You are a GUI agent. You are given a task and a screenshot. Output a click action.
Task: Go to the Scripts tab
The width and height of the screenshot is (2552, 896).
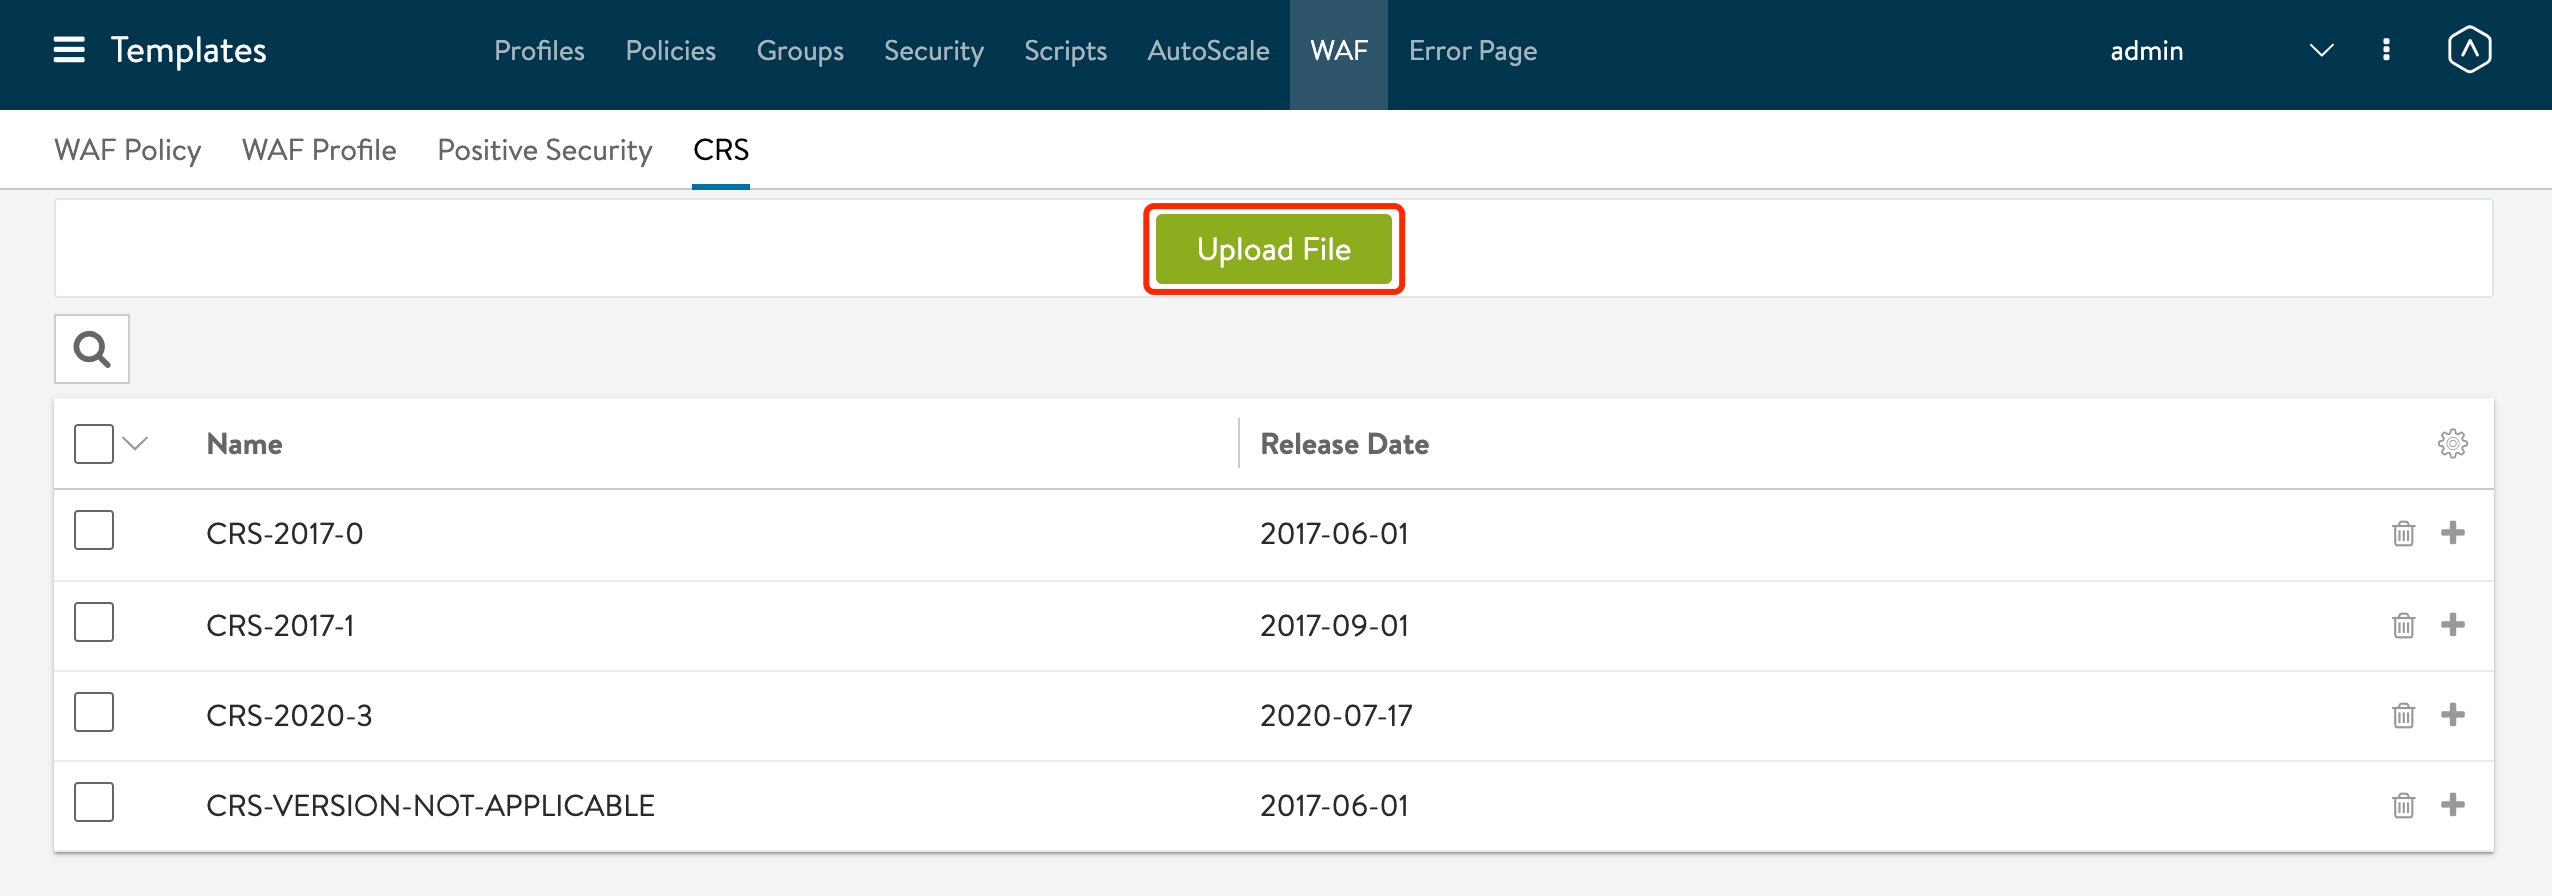1065,50
